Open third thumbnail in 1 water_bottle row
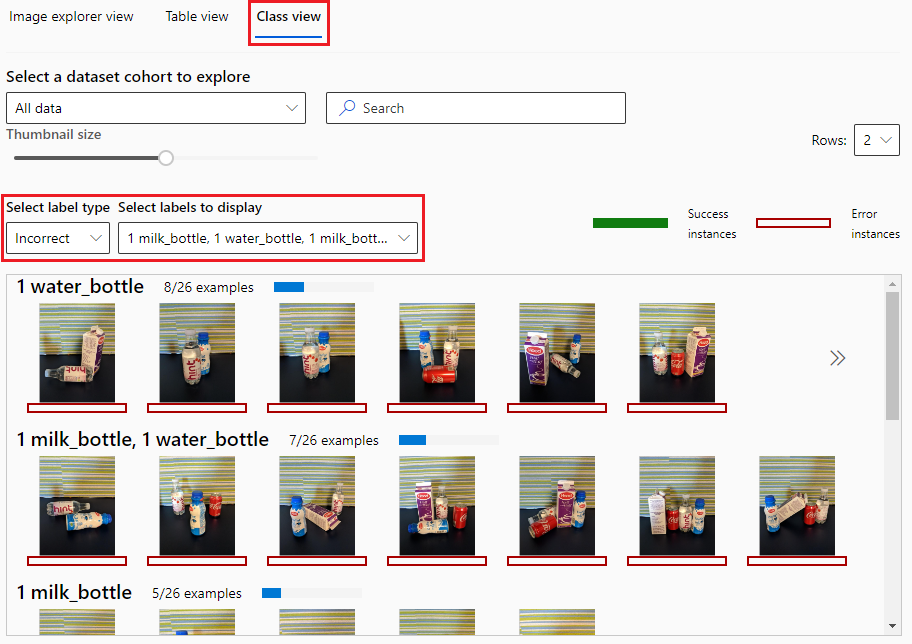The image size is (912, 644). click(317, 353)
